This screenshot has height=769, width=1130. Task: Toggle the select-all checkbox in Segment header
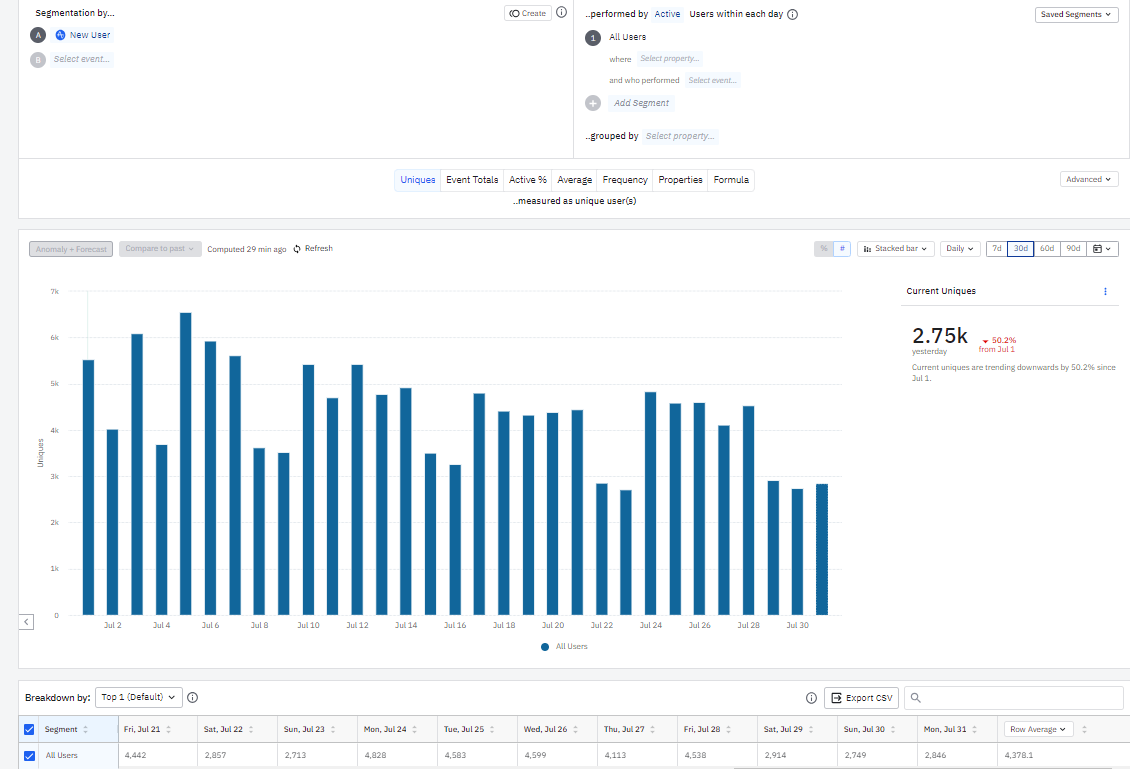pos(29,730)
